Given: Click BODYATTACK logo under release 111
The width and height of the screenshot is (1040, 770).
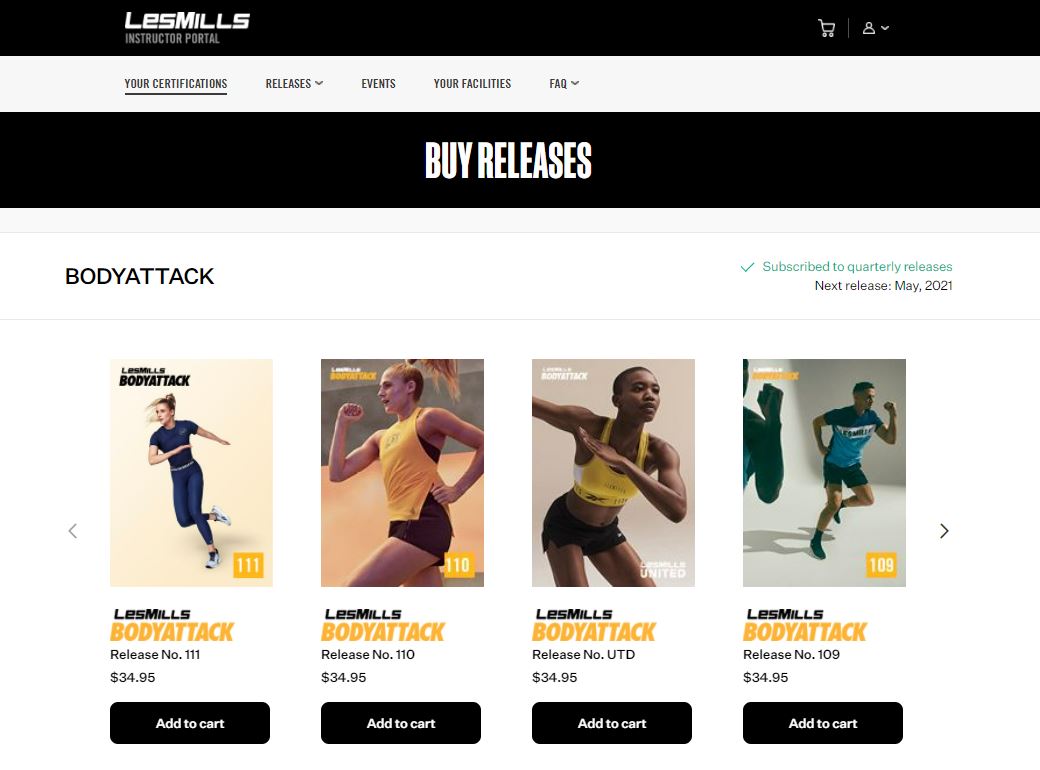Looking at the screenshot, I should 172,625.
